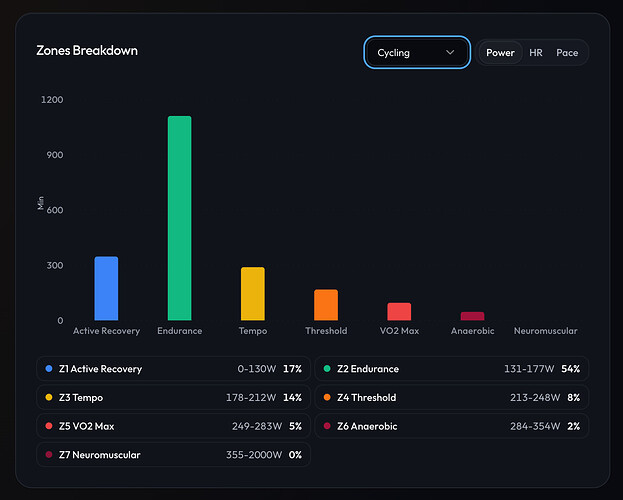Click the Threshold x-axis label
The height and width of the screenshot is (500, 623).
coord(326,331)
